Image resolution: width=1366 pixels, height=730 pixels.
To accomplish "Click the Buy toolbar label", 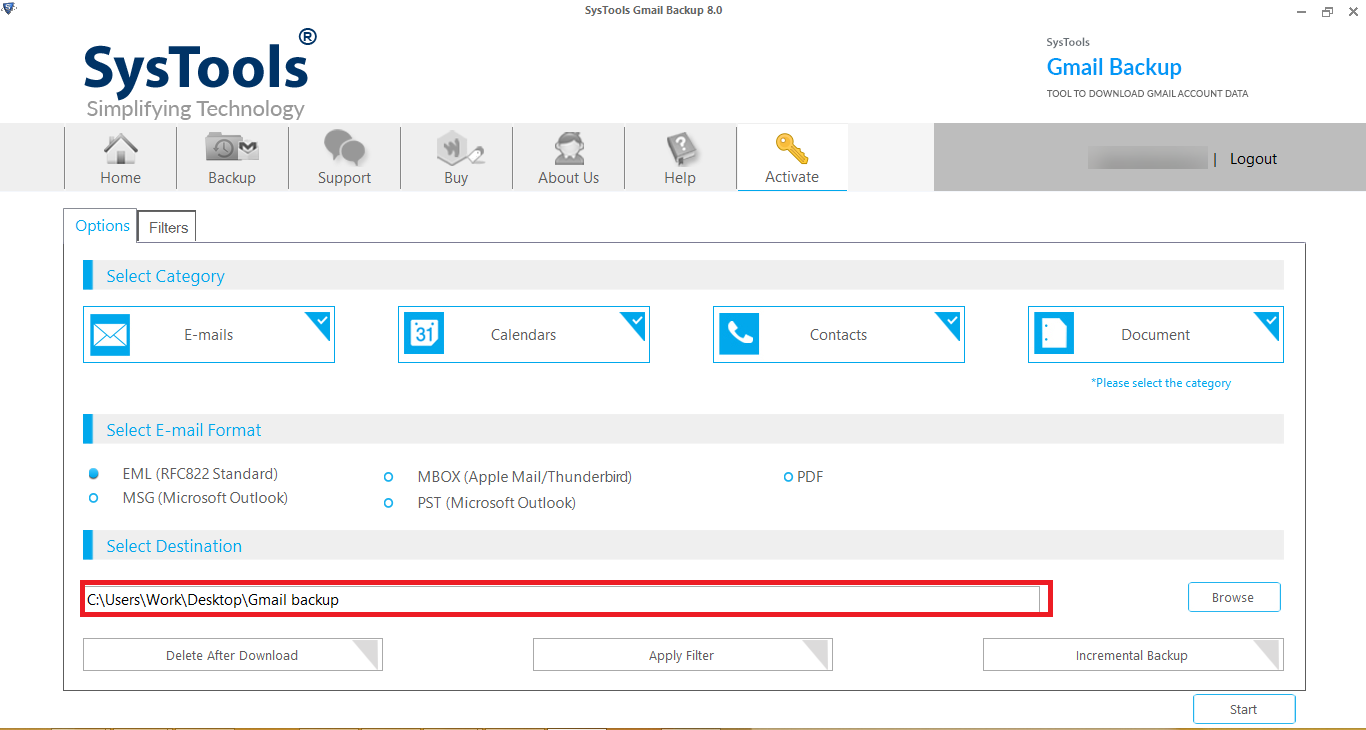I will click(456, 178).
